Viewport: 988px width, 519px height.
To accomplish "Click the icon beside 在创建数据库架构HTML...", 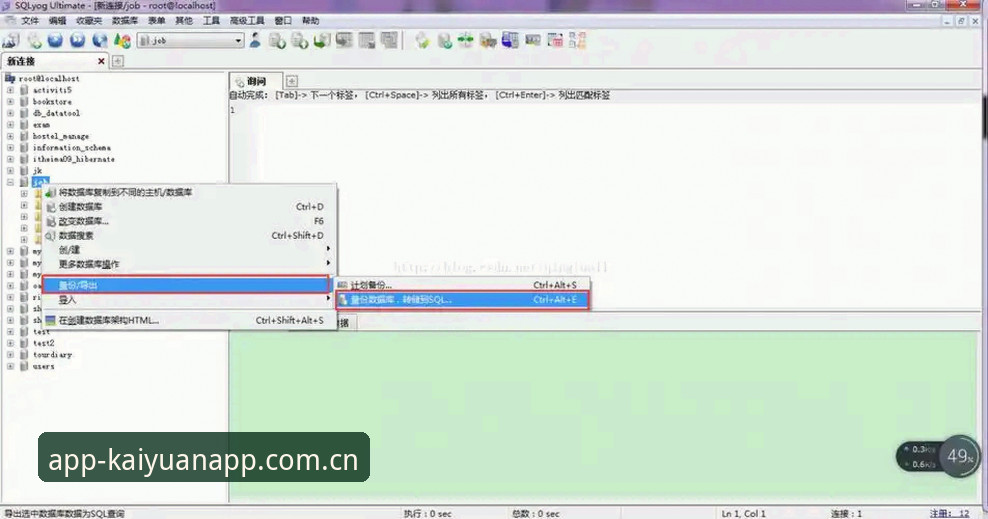I will (50, 321).
